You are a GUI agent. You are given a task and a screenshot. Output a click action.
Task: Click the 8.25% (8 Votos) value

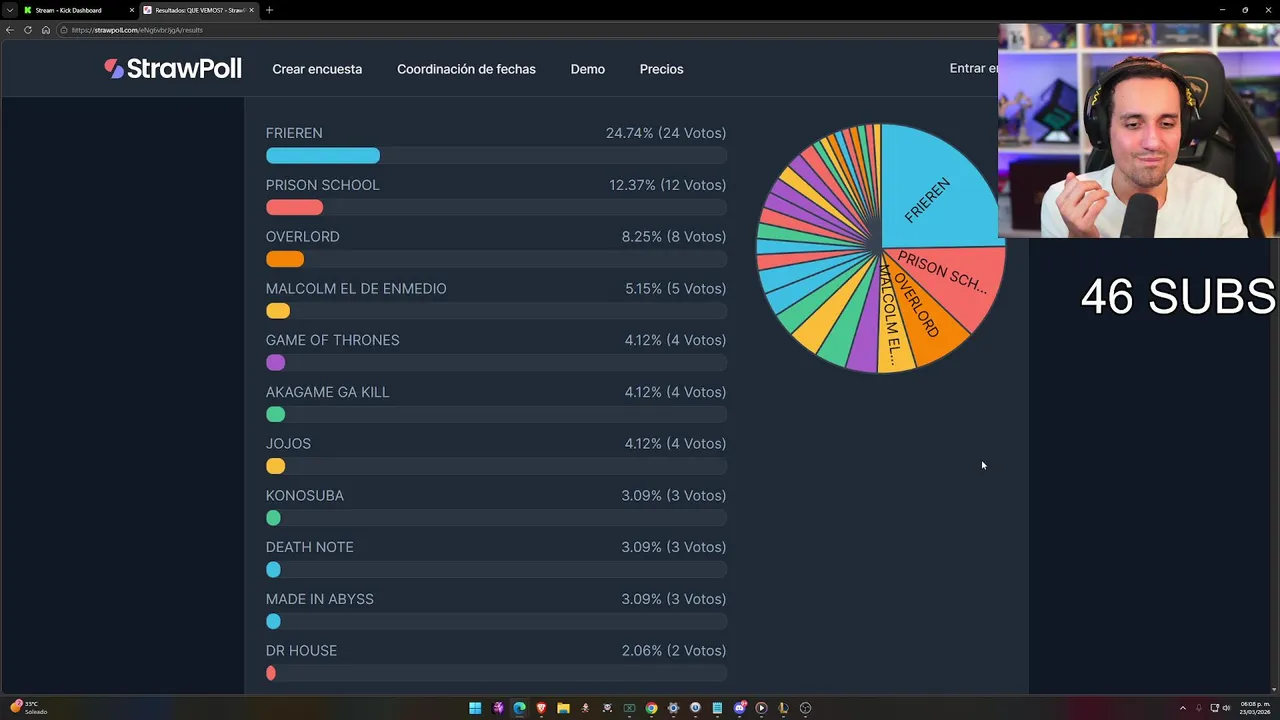point(674,237)
